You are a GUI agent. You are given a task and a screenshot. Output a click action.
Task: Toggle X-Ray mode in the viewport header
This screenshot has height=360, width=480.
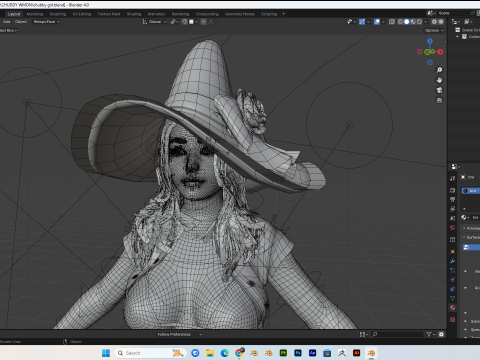[392, 22]
